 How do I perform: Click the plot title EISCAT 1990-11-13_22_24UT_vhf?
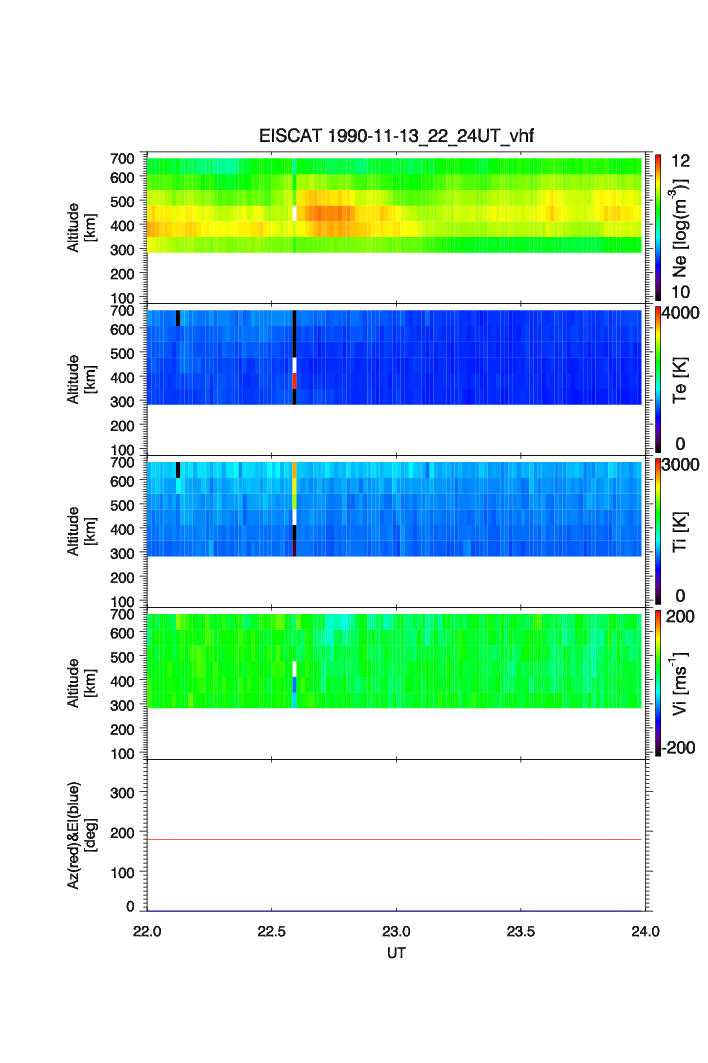click(396, 136)
